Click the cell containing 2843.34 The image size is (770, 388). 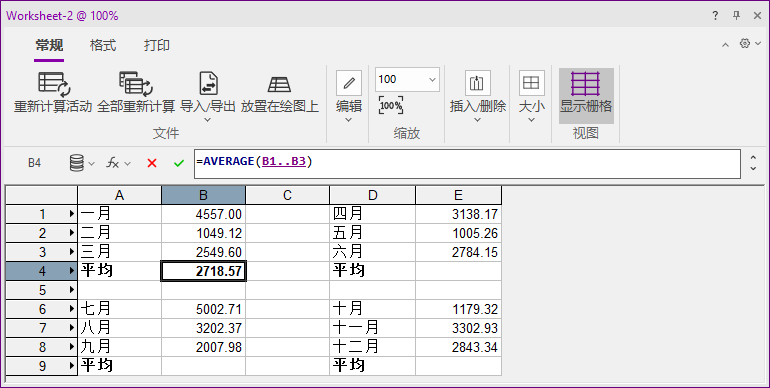pyautogui.click(x=458, y=347)
